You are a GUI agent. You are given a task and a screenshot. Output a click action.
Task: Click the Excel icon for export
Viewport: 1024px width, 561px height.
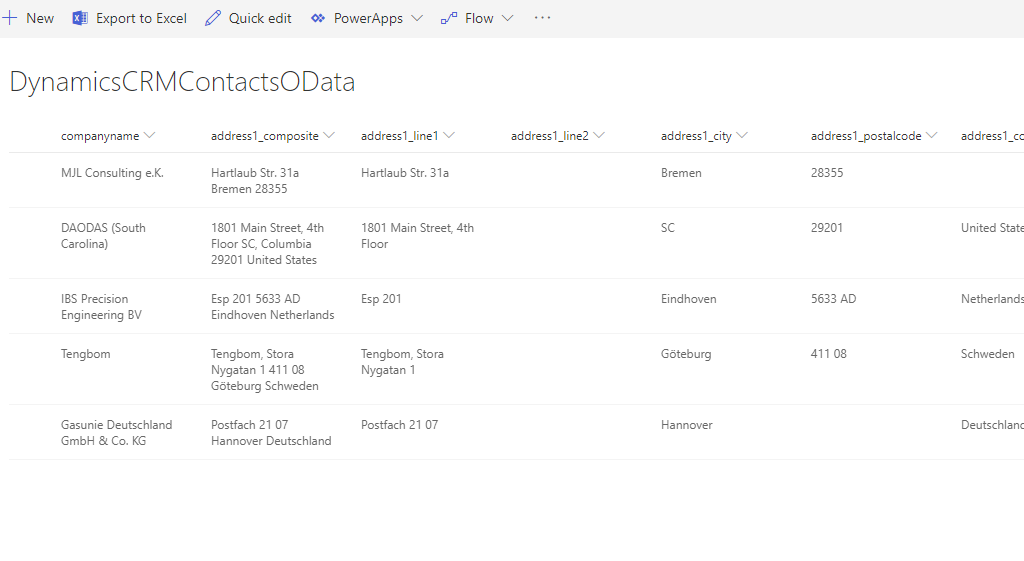tap(80, 18)
